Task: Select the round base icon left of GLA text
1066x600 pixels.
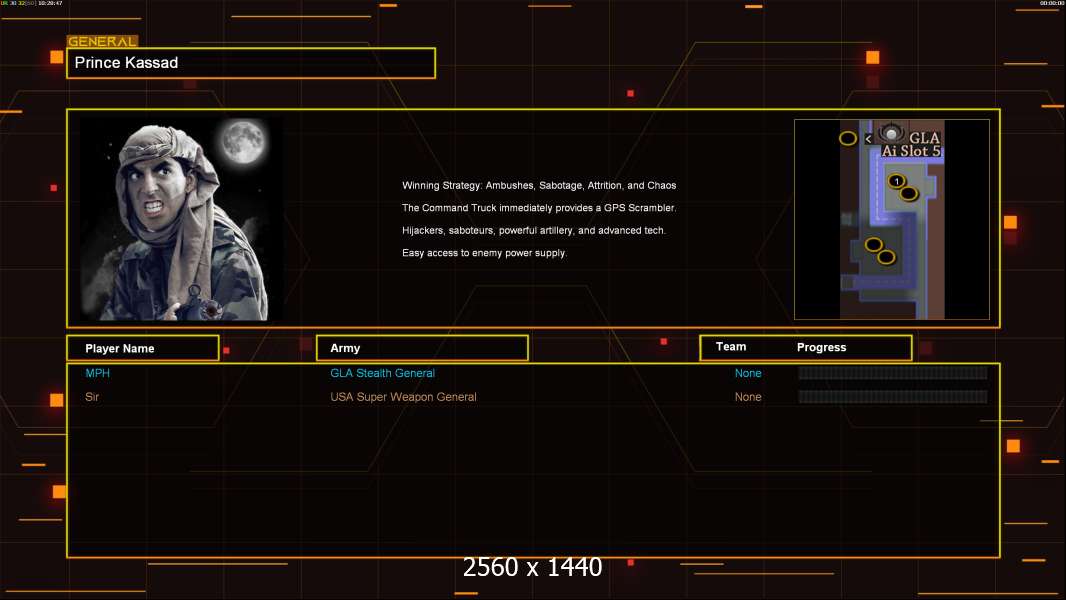Action: (890, 133)
